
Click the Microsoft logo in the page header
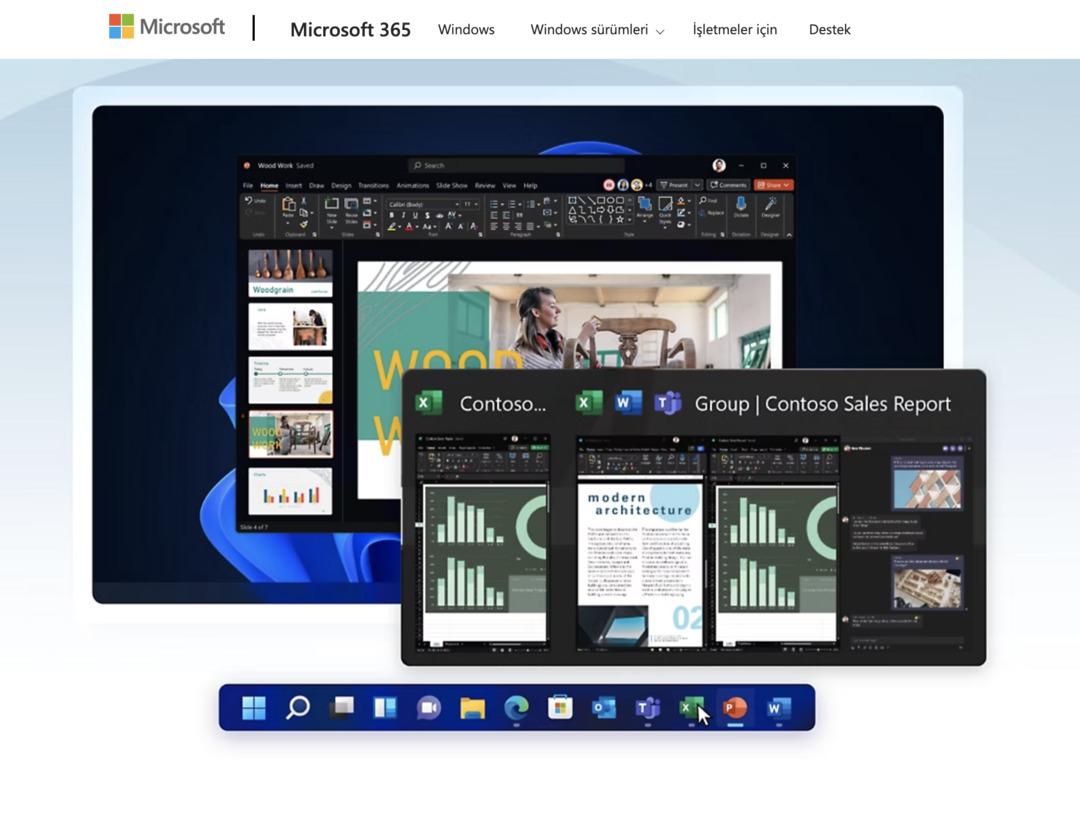point(167,27)
